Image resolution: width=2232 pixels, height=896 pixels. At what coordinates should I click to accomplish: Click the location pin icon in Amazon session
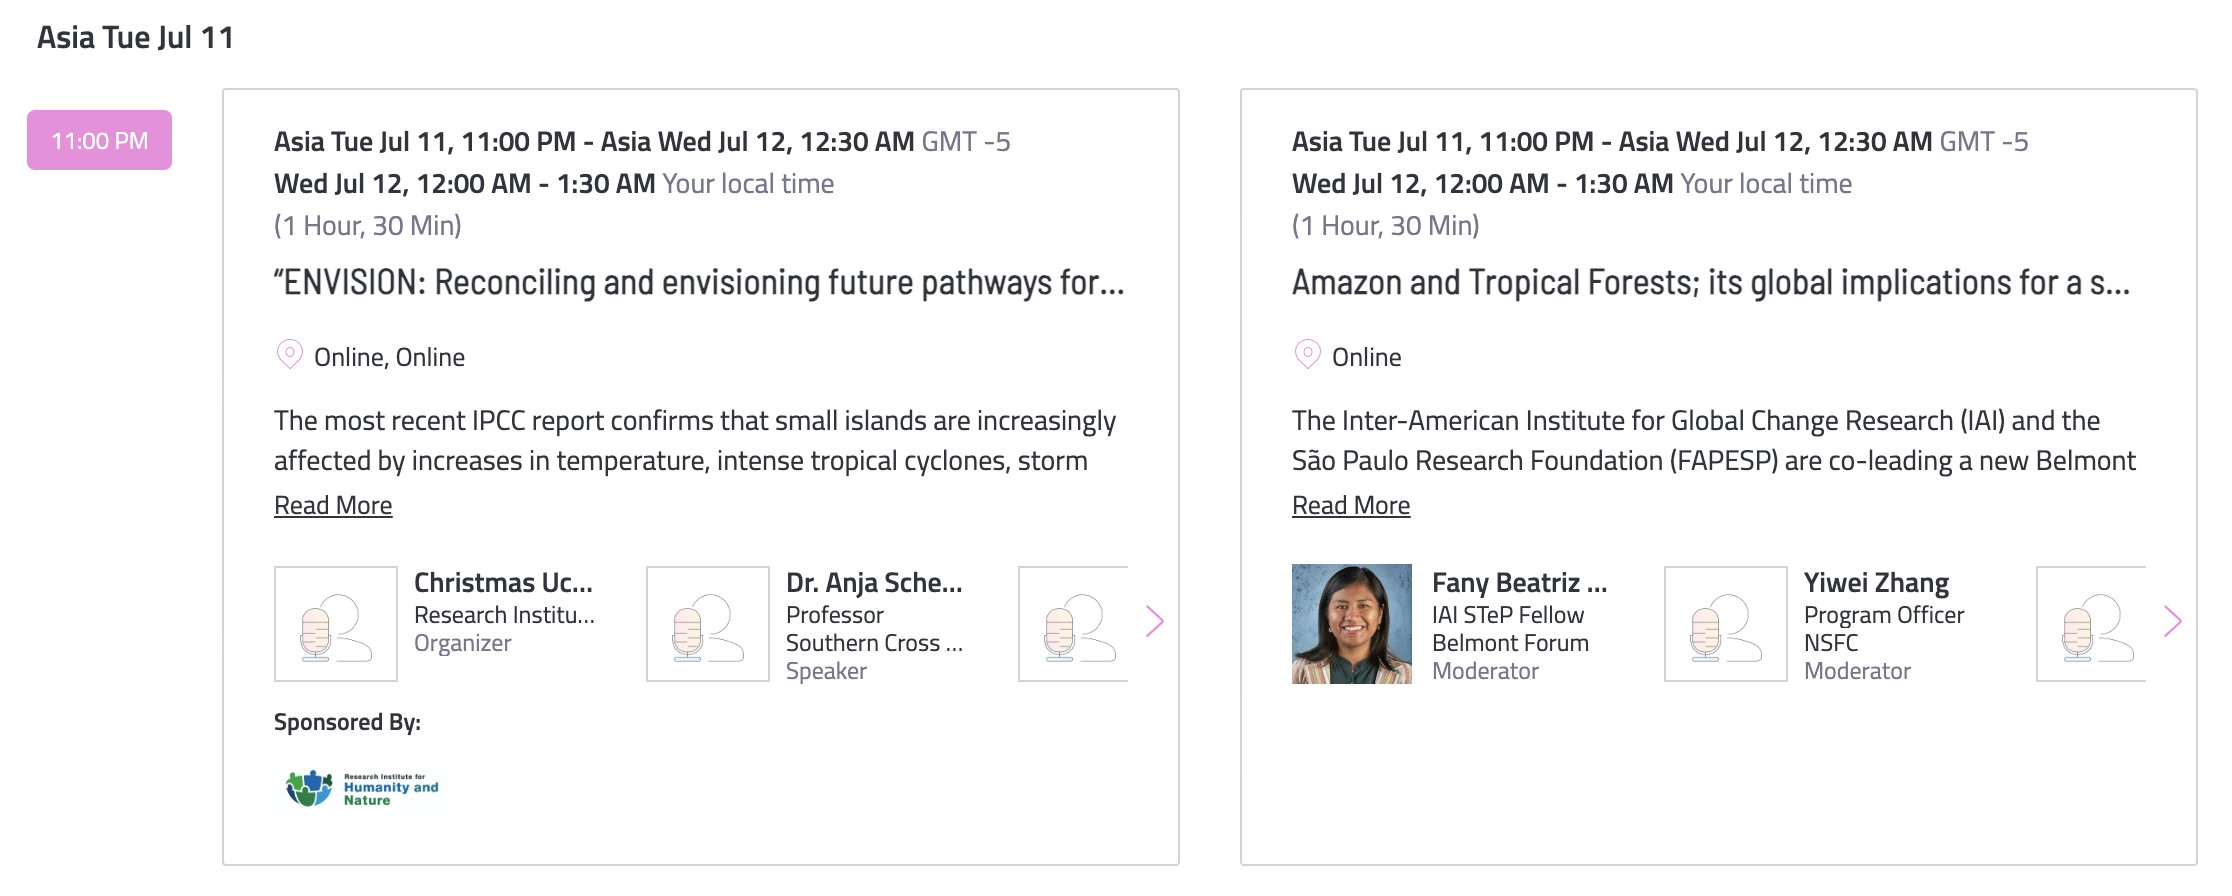(1307, 355)
